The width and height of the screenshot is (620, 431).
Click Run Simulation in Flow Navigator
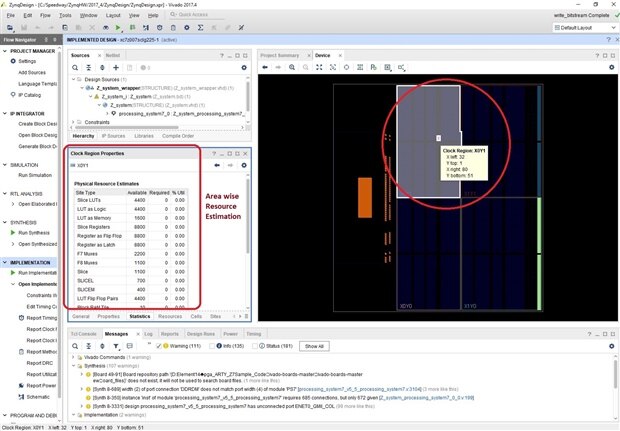(x=34, y=175)
